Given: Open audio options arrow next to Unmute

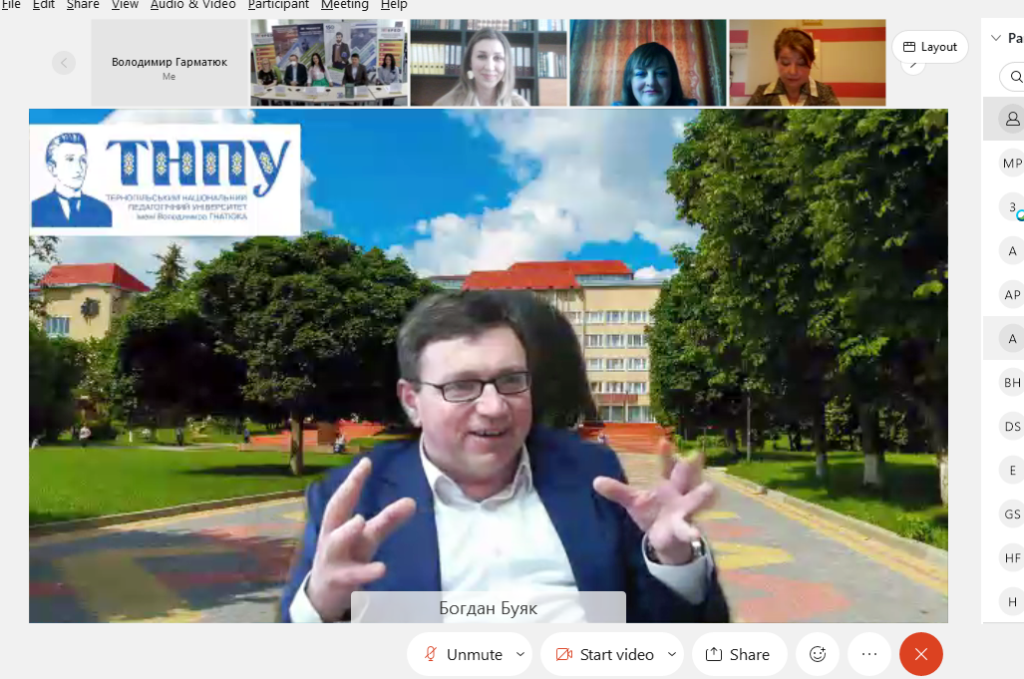Looking at the screenshot, I should pyautogui.click(x=520, y=654).
